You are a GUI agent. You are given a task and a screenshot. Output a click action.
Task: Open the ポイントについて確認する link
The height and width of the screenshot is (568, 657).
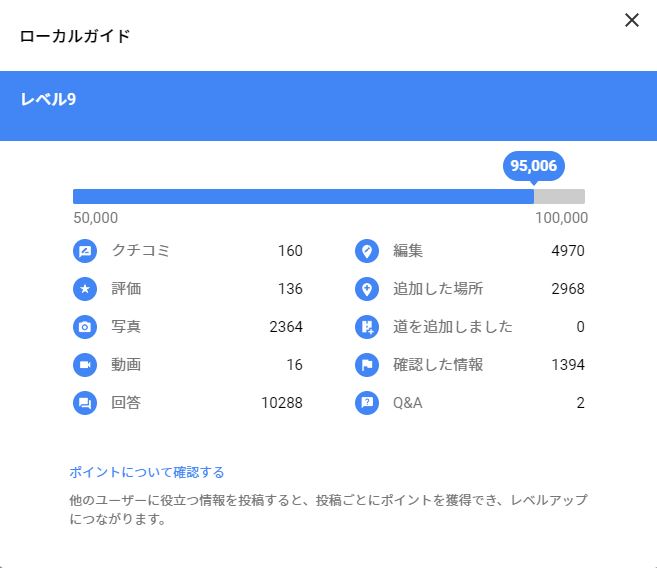[146, 472]
